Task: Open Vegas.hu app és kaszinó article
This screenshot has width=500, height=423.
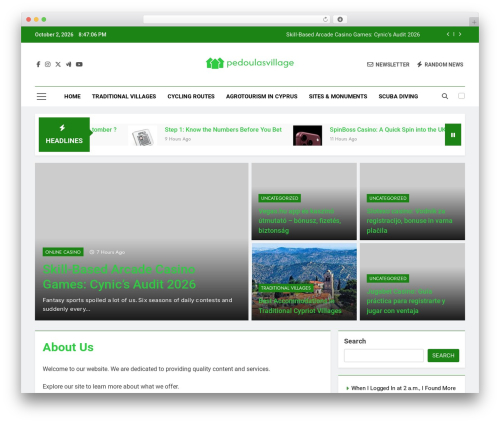Action: [x=300, y=221]
